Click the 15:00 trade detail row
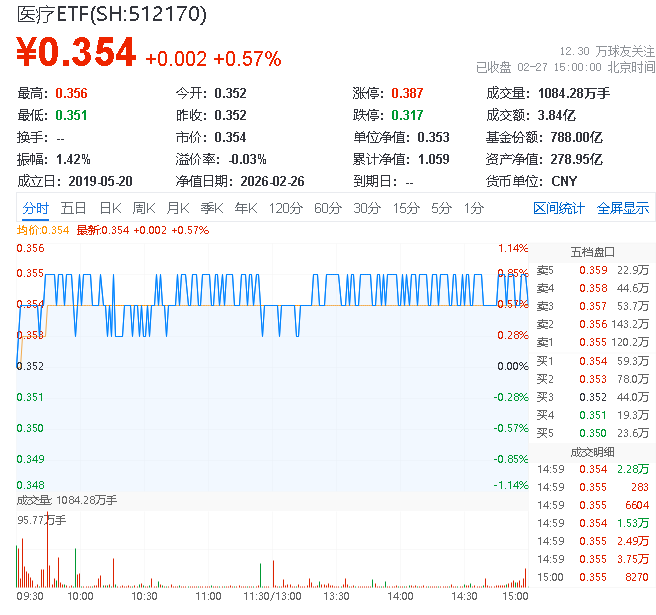Image resolution: width=656 pixels, height=615 pixels. pos(591,577)
